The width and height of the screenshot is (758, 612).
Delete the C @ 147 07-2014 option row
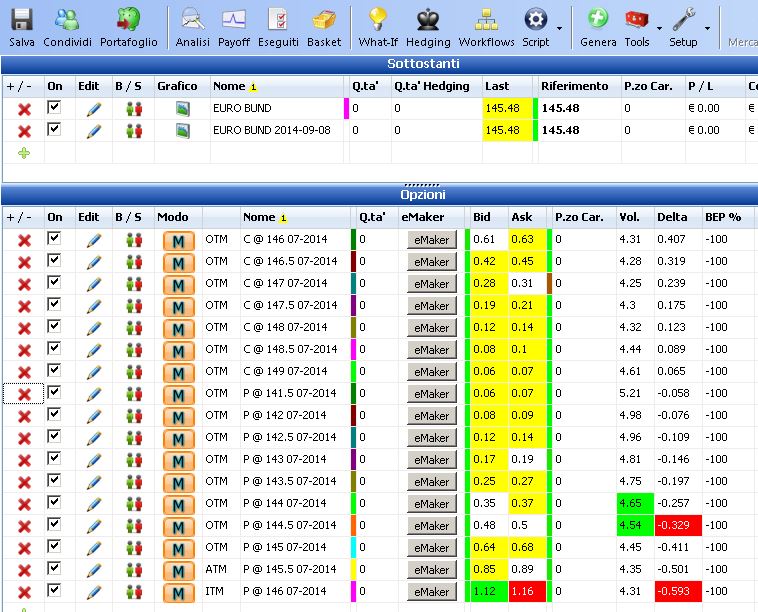click(x=24, y=284)
